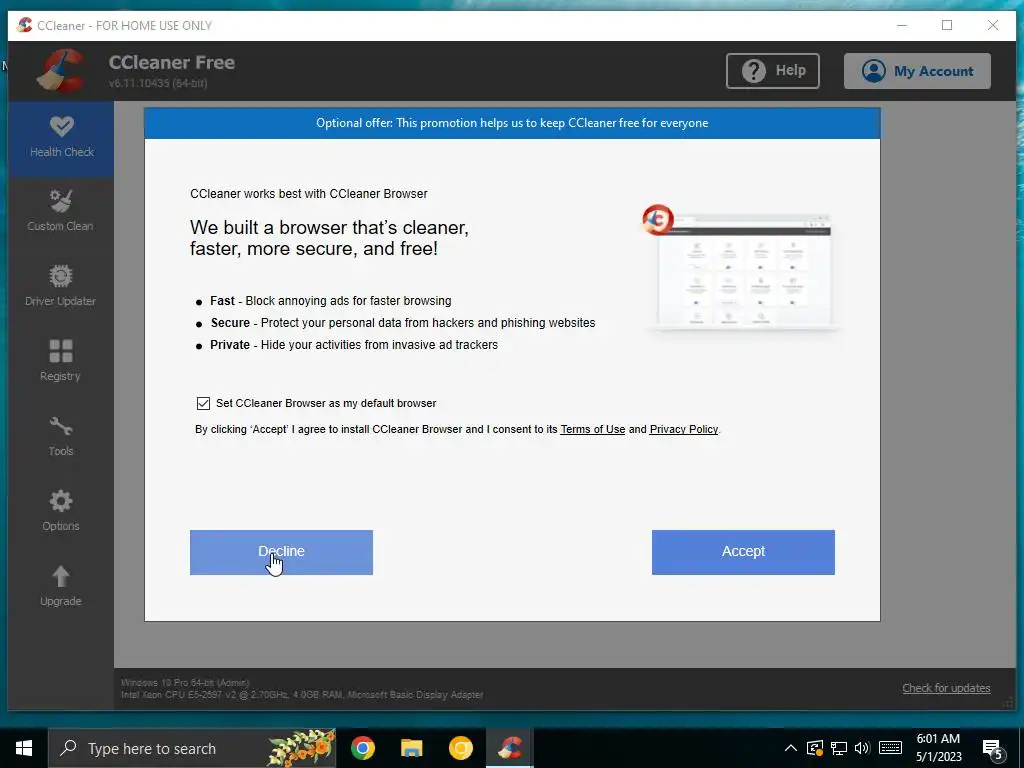Click the 'Fast - Block annoying ads' bullet
The image size is (1024, 768).
click(330, 301)
